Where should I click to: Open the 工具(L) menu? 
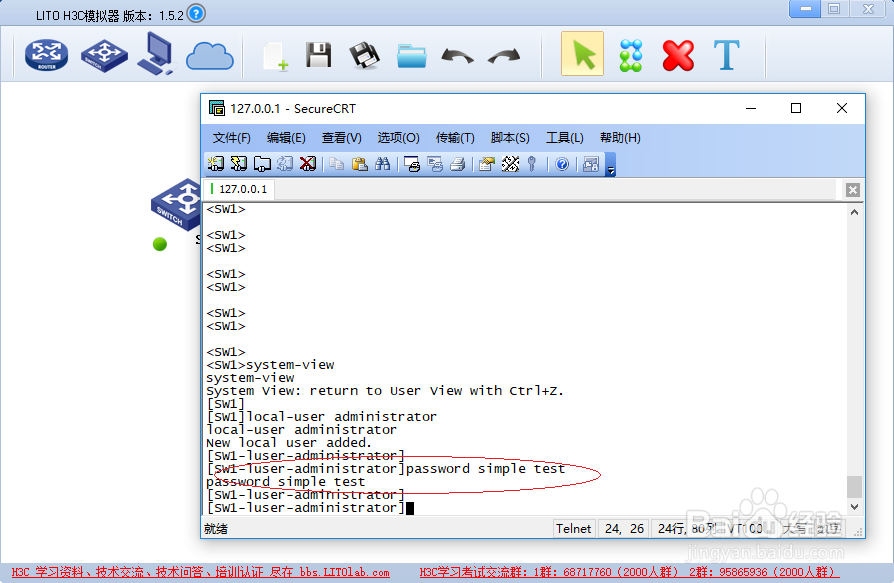pyautogui.click(x=564, y=137)
